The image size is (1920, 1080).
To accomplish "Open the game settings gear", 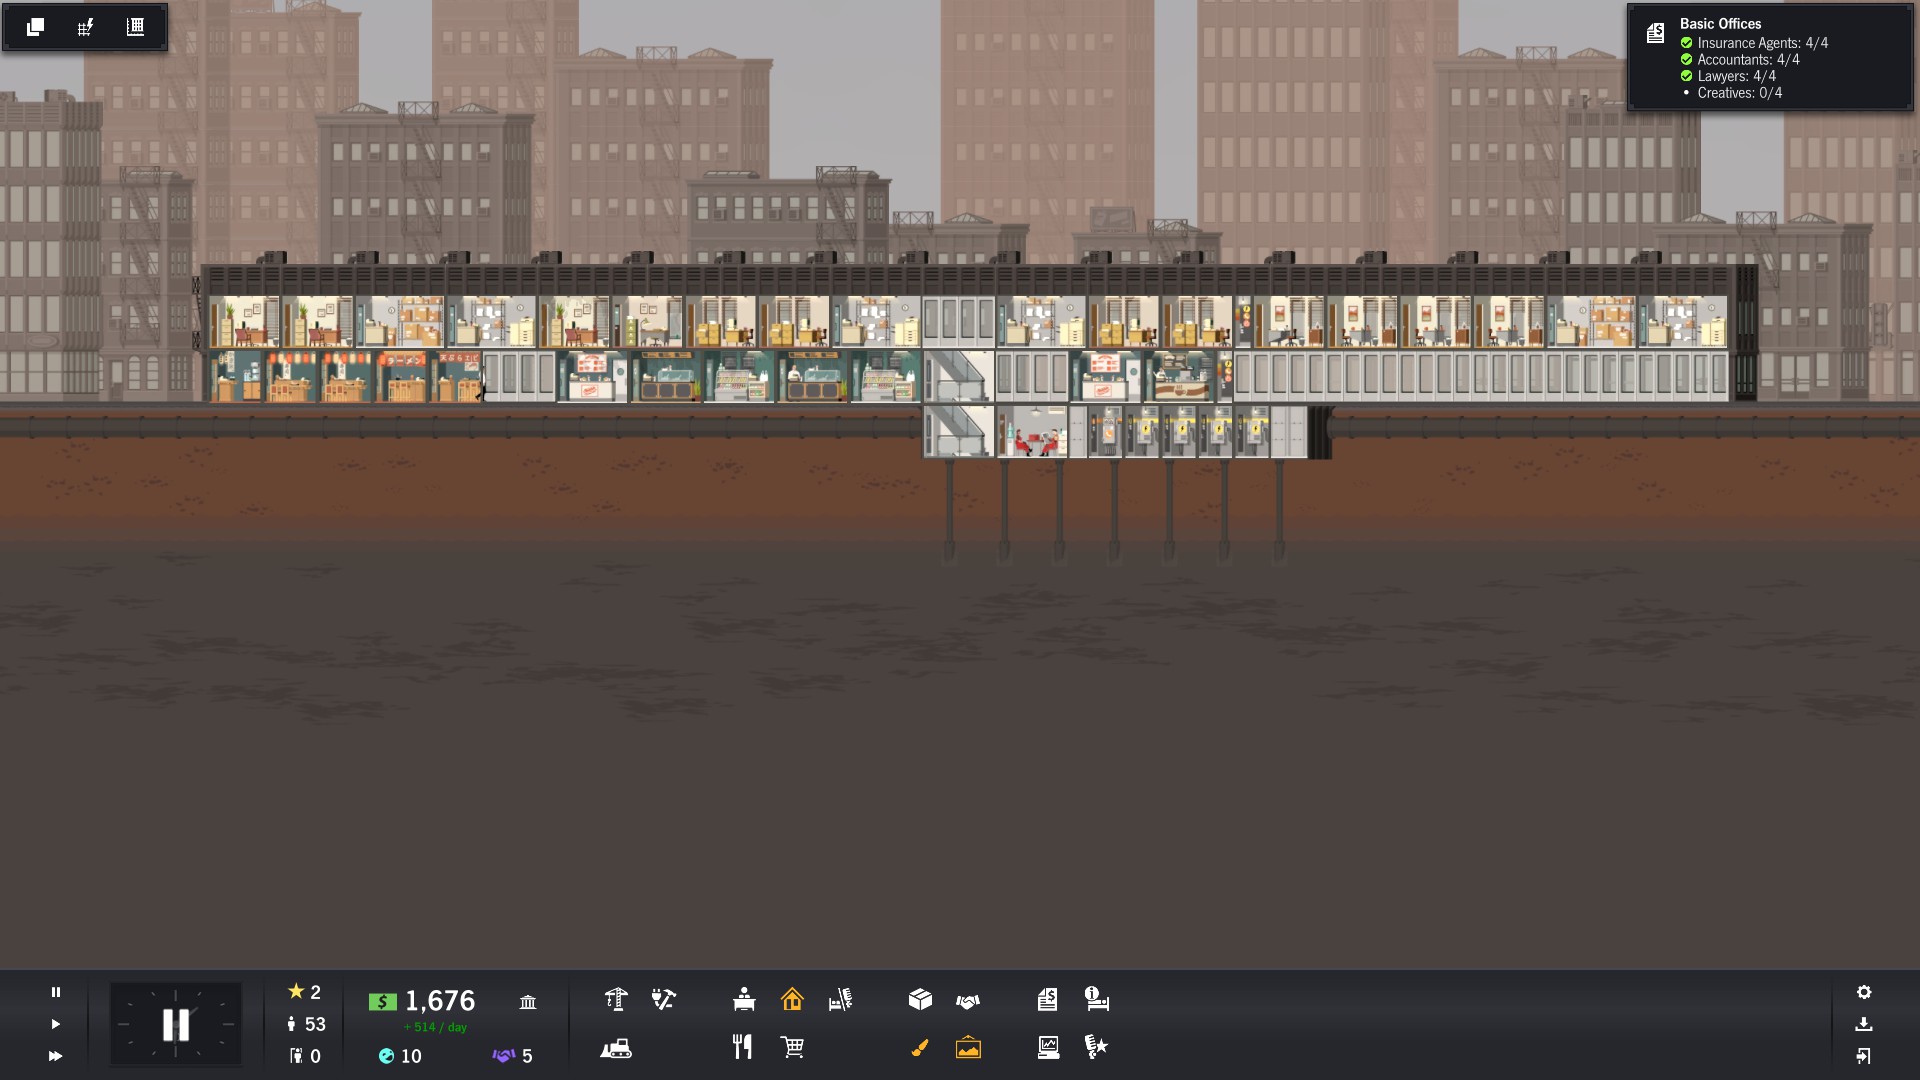I will (x=1864, y=992).
